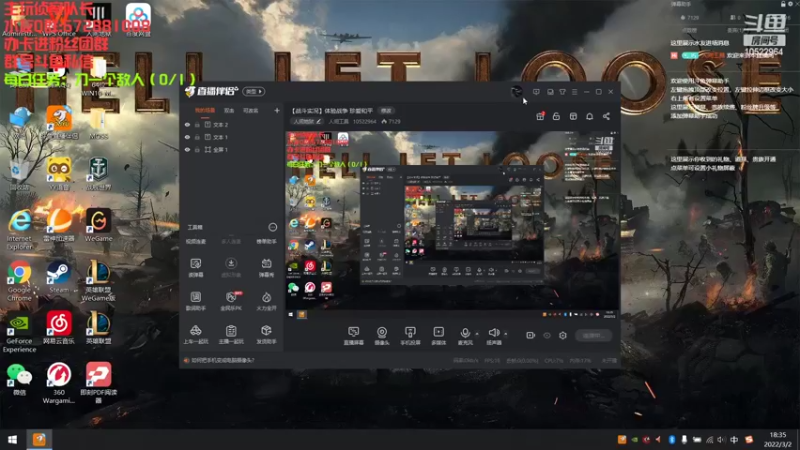Select the 全屏 1 source row

232,149
